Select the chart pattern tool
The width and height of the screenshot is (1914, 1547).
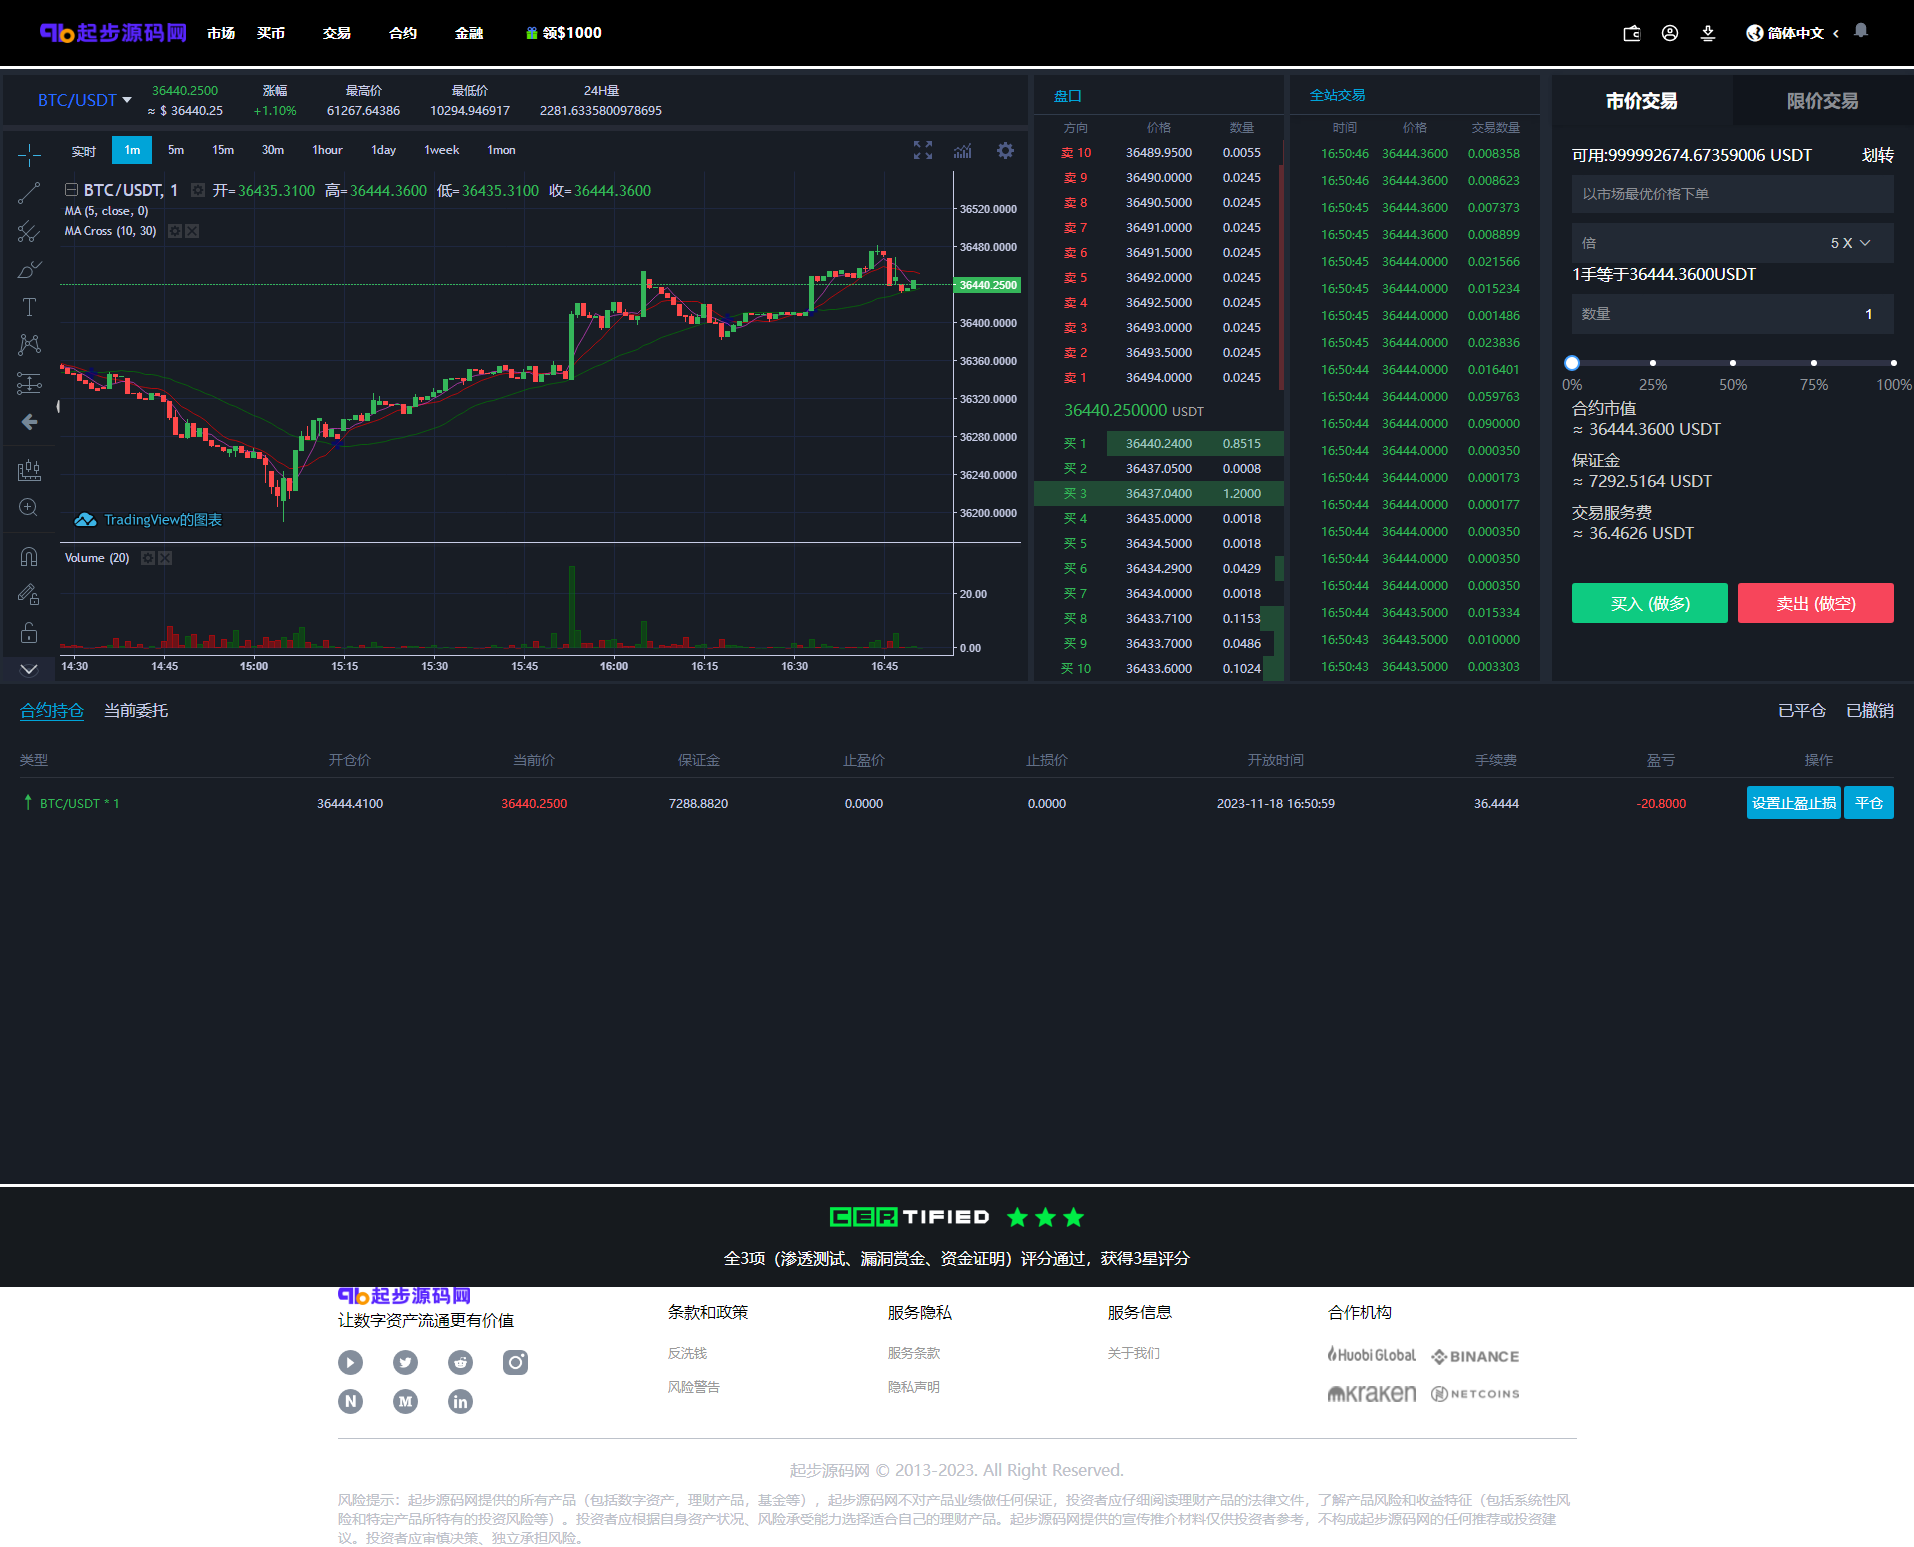tap(29, 345)
